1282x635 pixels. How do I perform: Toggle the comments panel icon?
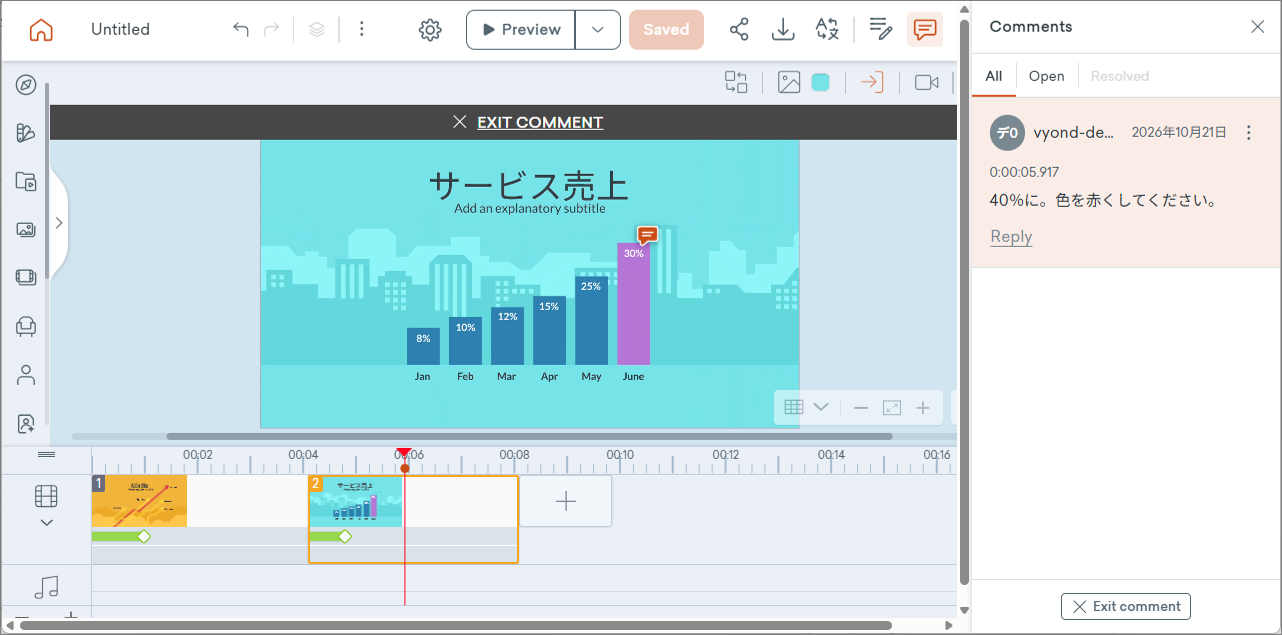pyautogui.click(x=925, y=30)
